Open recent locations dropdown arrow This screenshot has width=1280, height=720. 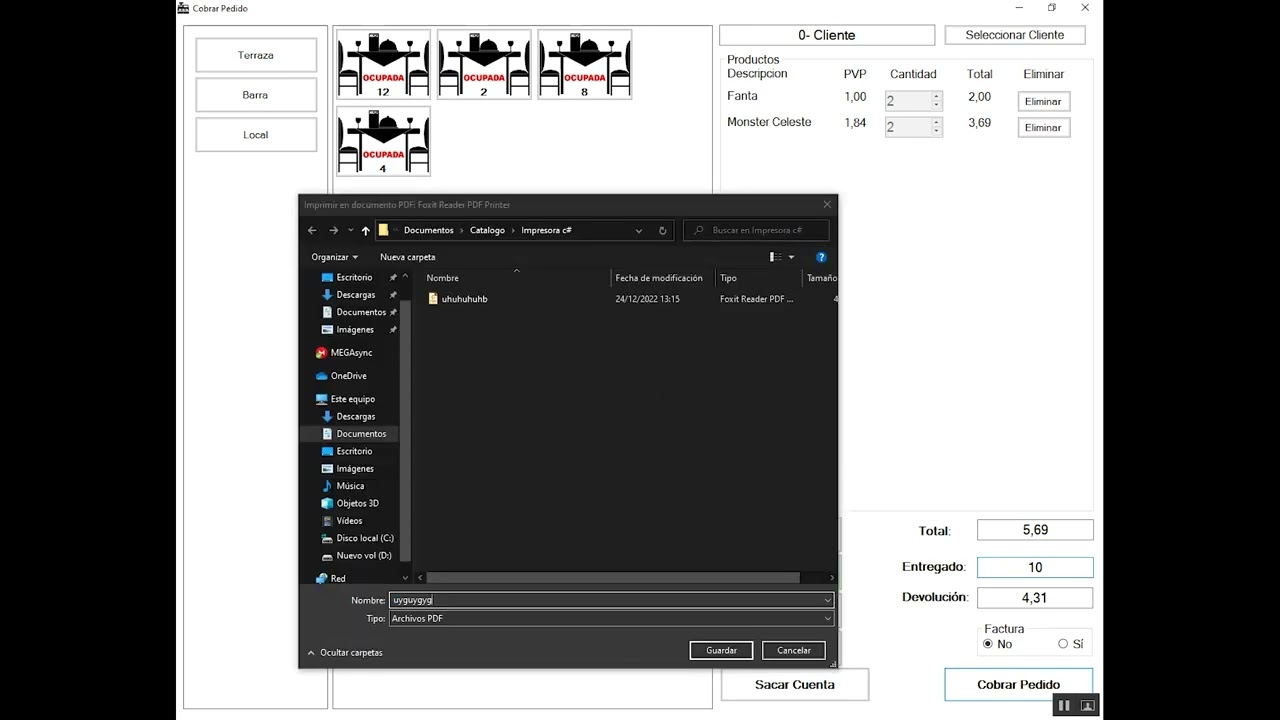click(x=350, y=231)
